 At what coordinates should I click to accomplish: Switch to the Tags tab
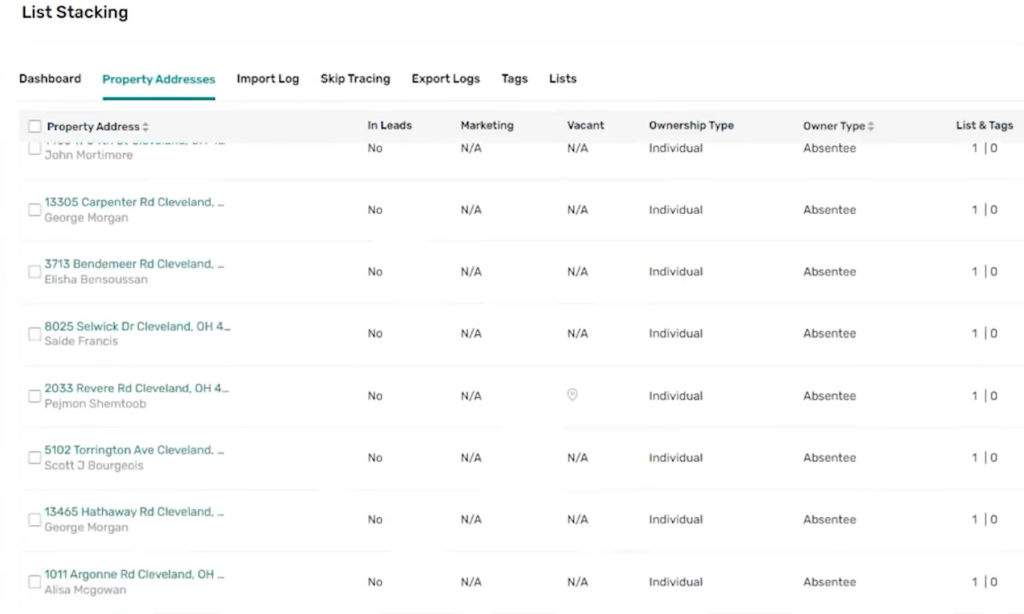click(514, 78)
